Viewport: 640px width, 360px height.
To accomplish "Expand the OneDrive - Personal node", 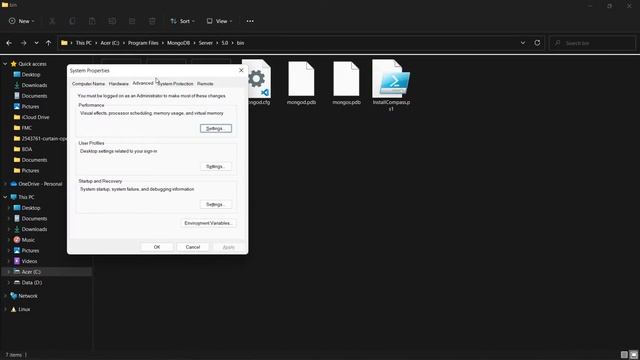I will click(5, 184).
